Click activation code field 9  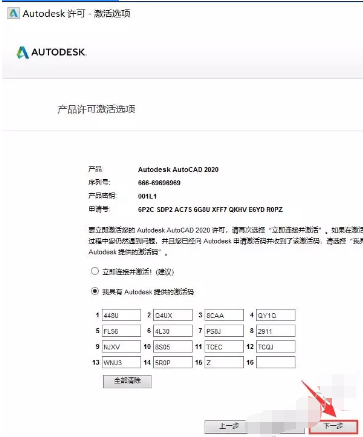[x=121, y=347]
